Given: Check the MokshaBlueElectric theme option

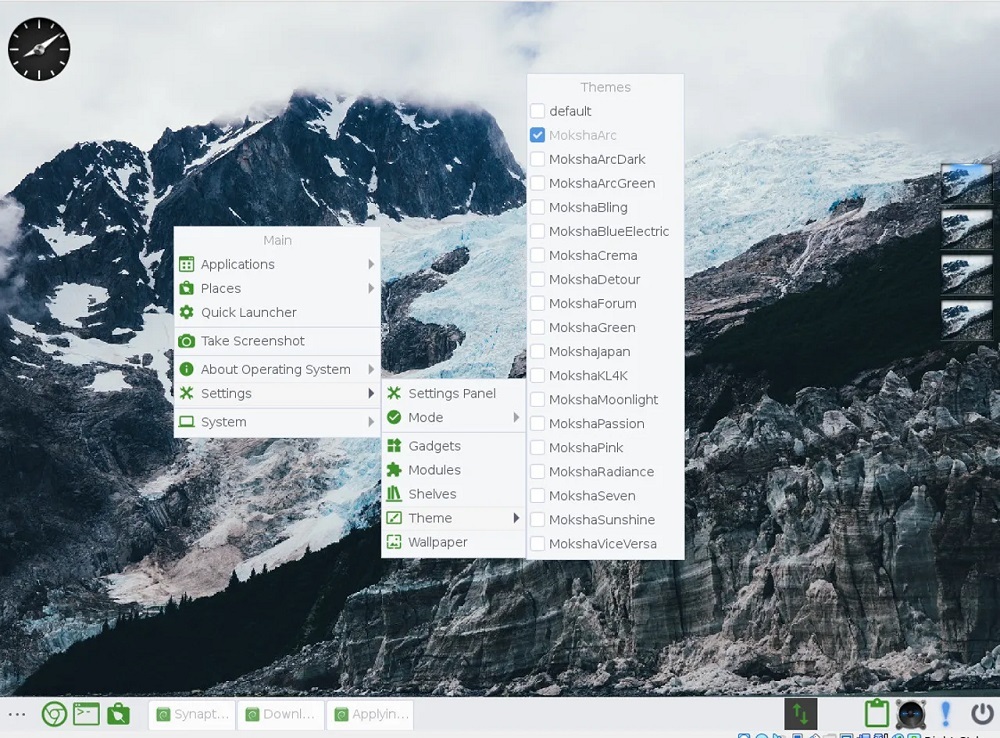Looking at the screenshot, I should pyautogui.click(x=538, y=231).
